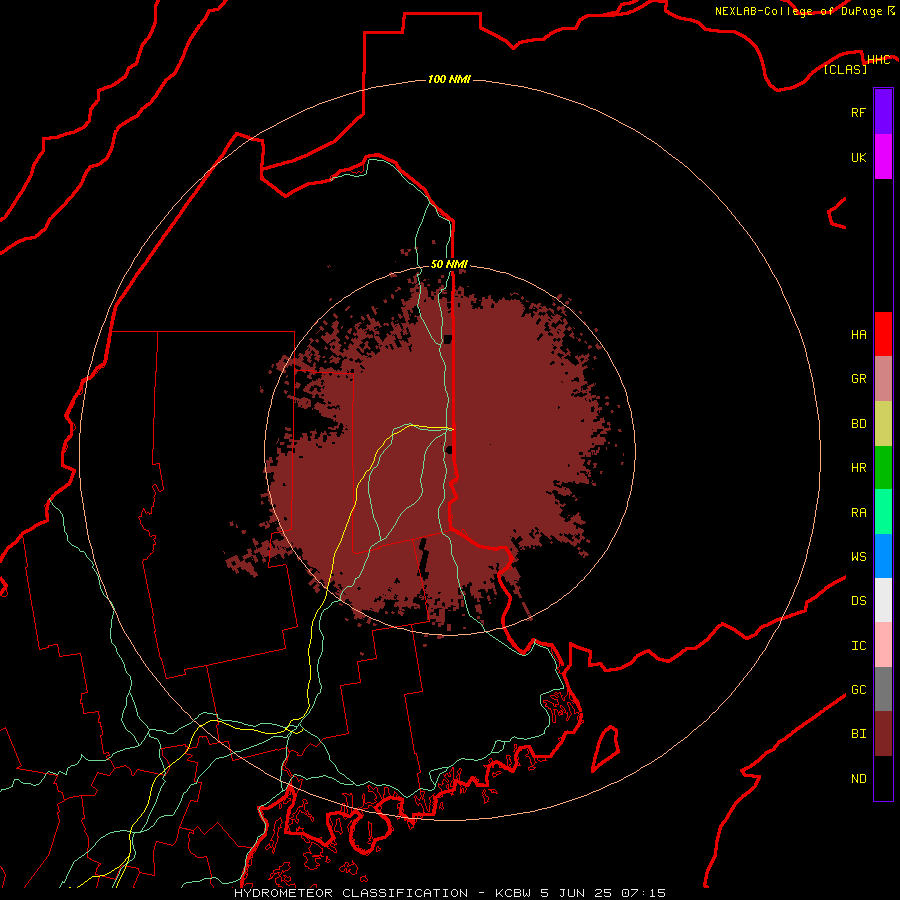
Task: Click the GC legend label
Action: tap(858, 690)
